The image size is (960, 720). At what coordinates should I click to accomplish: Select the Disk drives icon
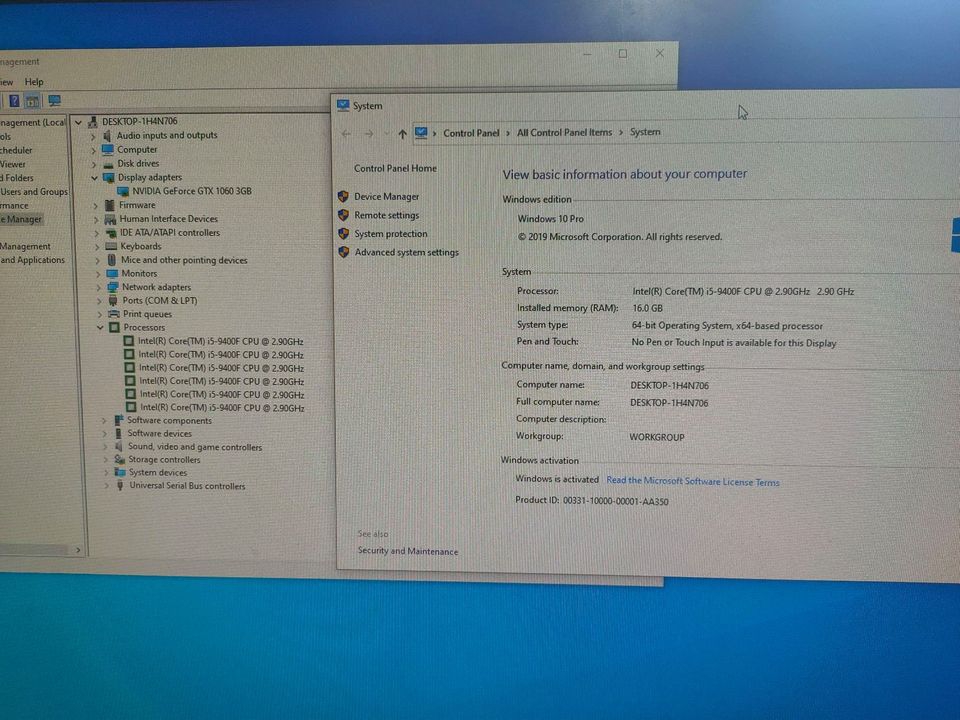click(x=108, y=164)
